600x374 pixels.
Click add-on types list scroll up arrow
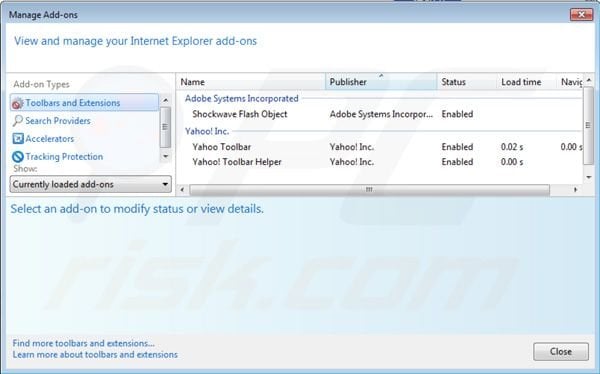click(x=166, y=100)
